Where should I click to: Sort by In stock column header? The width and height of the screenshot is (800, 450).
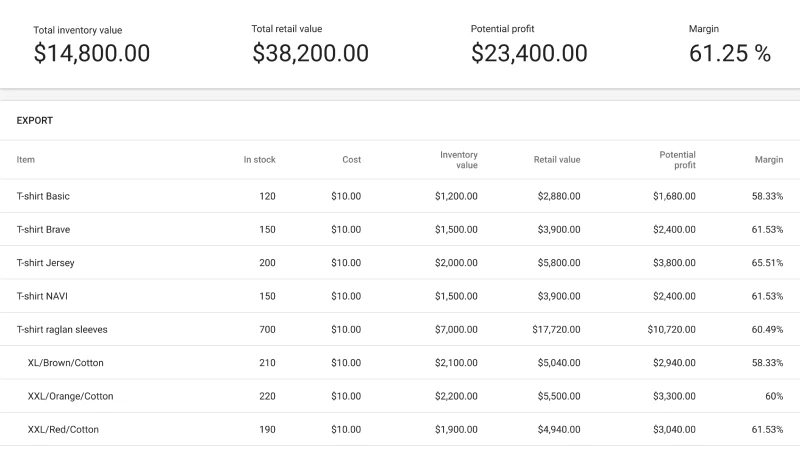tap(259, 160)
